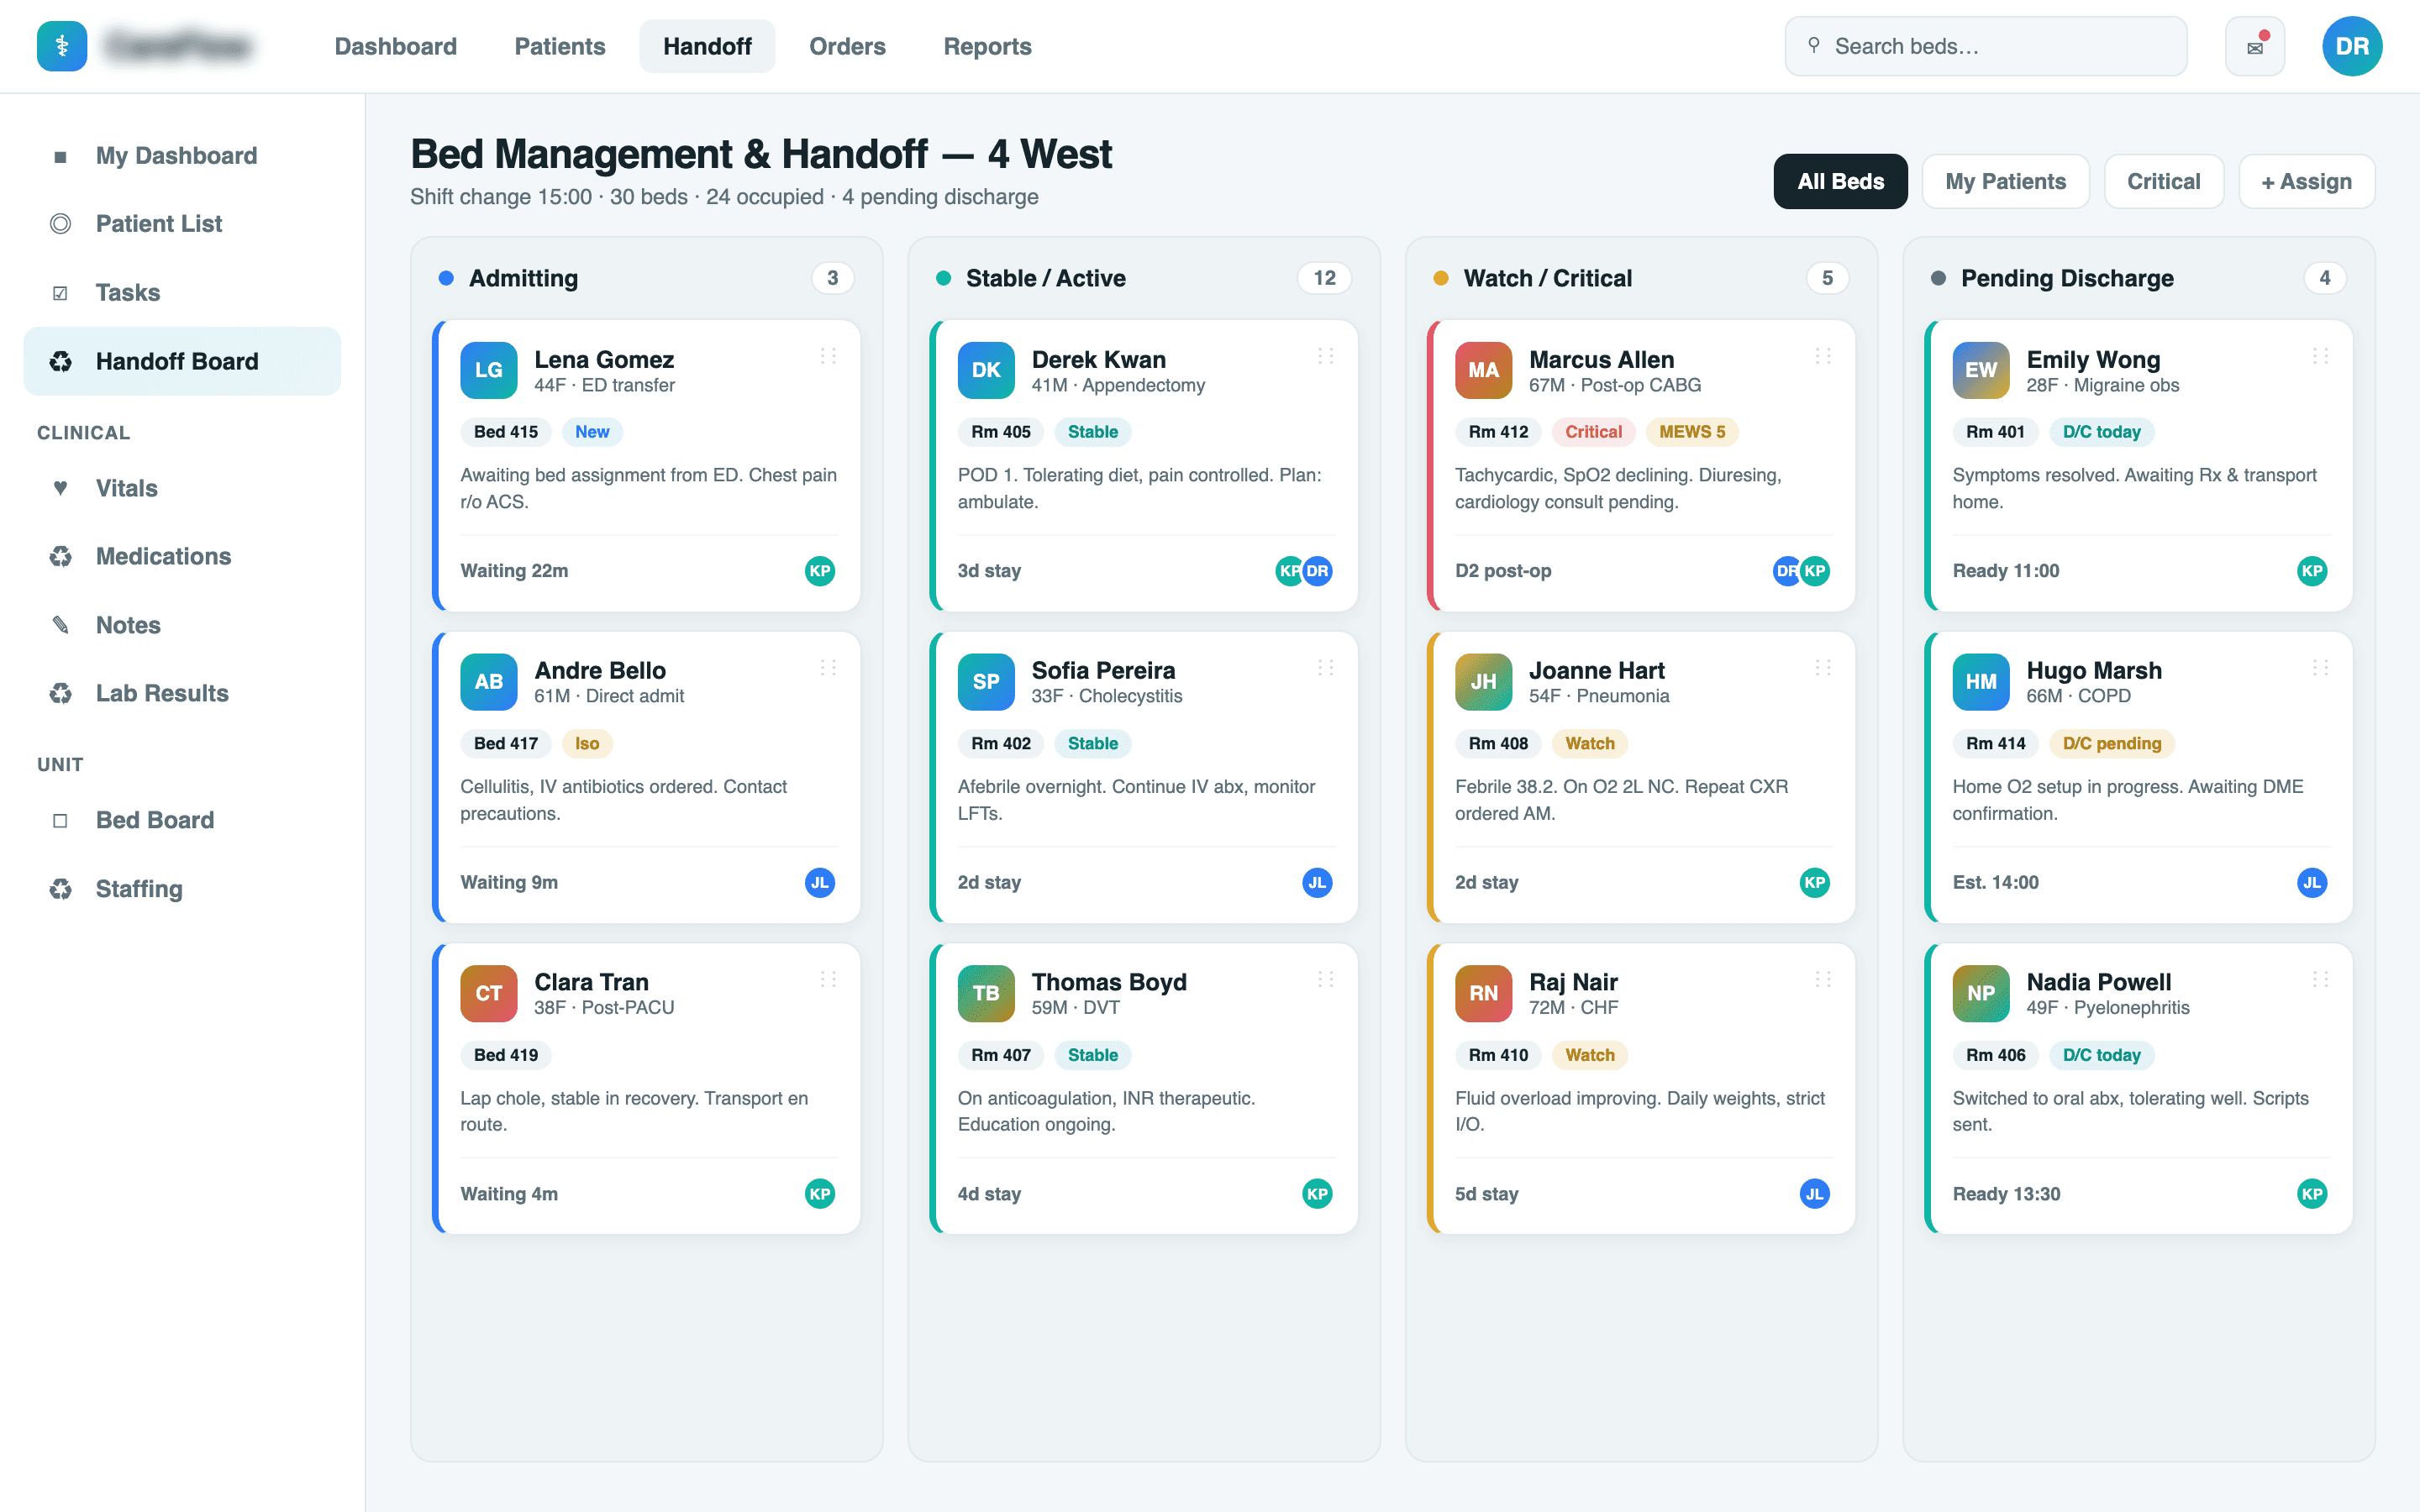Filter to Critical beds
This screenshot has height=1512, width=2420.
[x=2163, y=181]
